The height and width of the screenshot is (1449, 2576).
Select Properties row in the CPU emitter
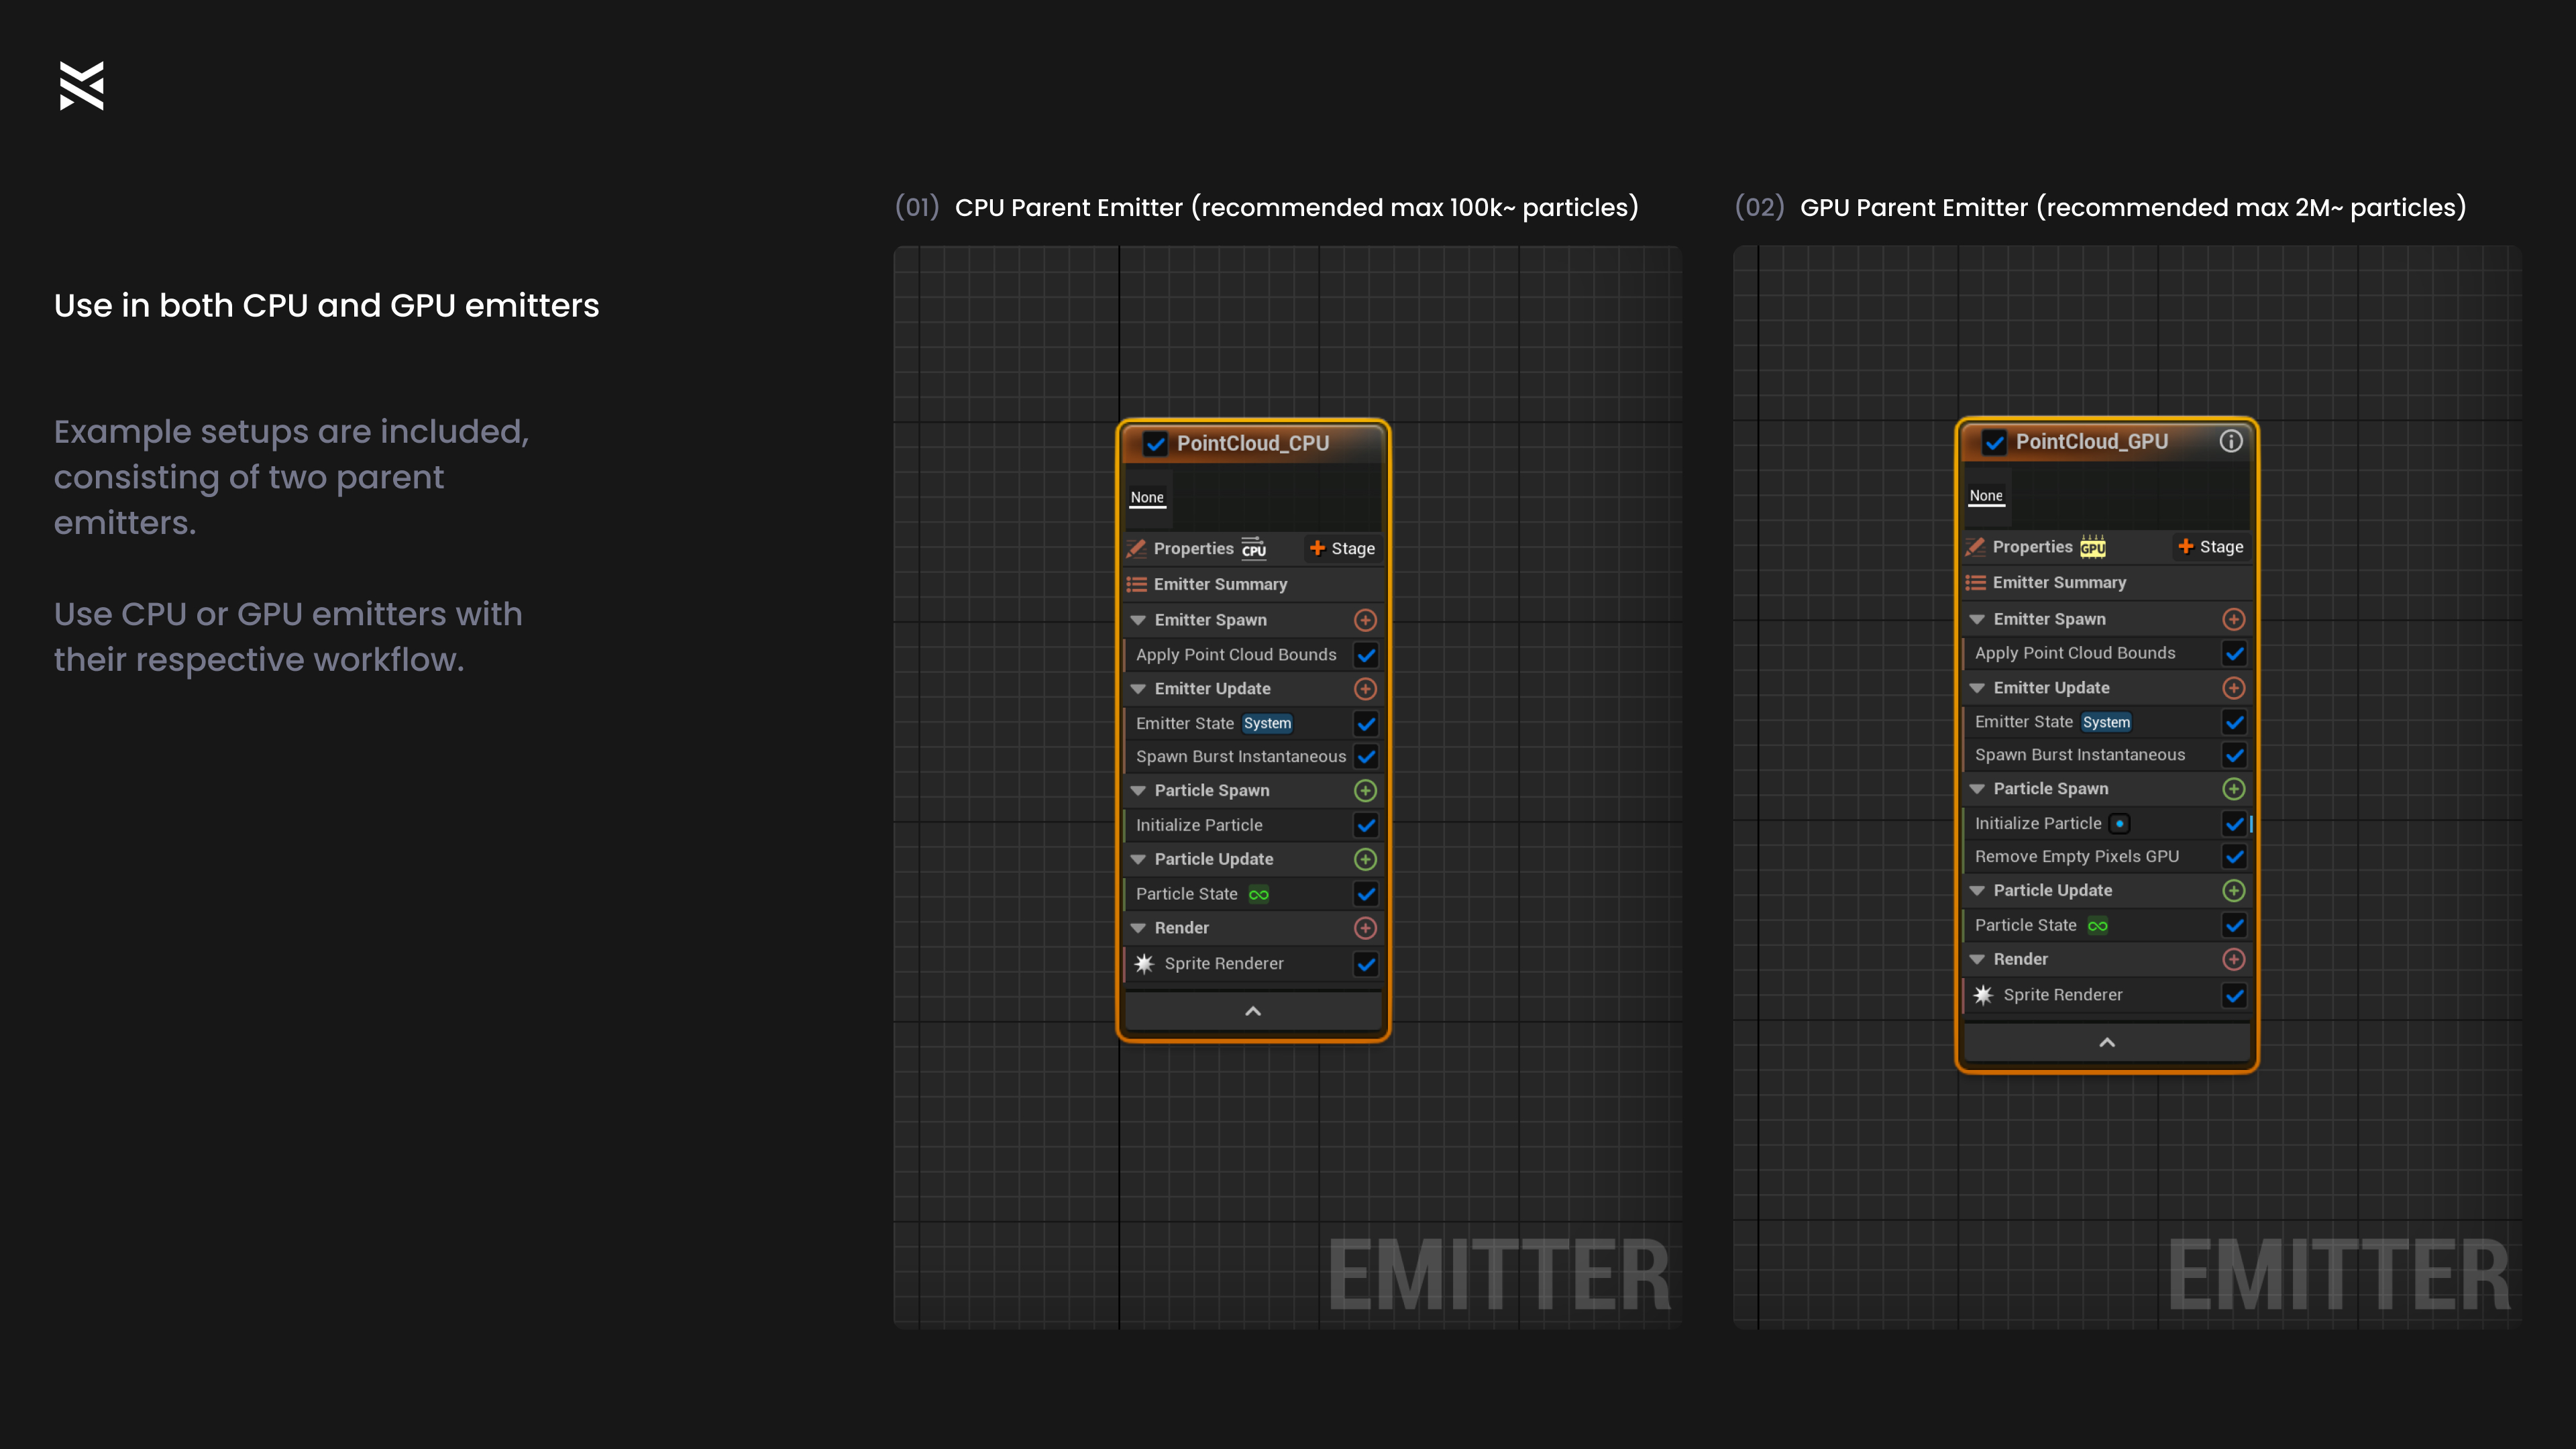click(x=1193, y=549)
